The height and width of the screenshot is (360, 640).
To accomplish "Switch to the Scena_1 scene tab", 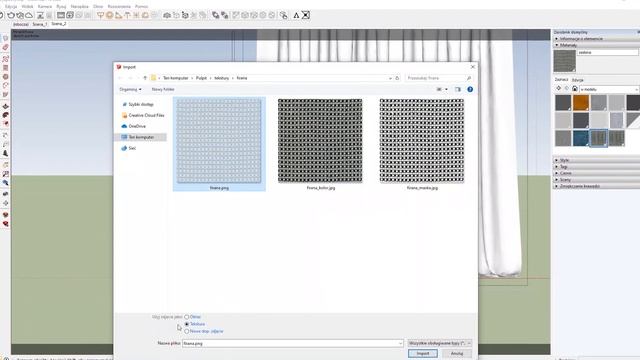I will 40,24.
